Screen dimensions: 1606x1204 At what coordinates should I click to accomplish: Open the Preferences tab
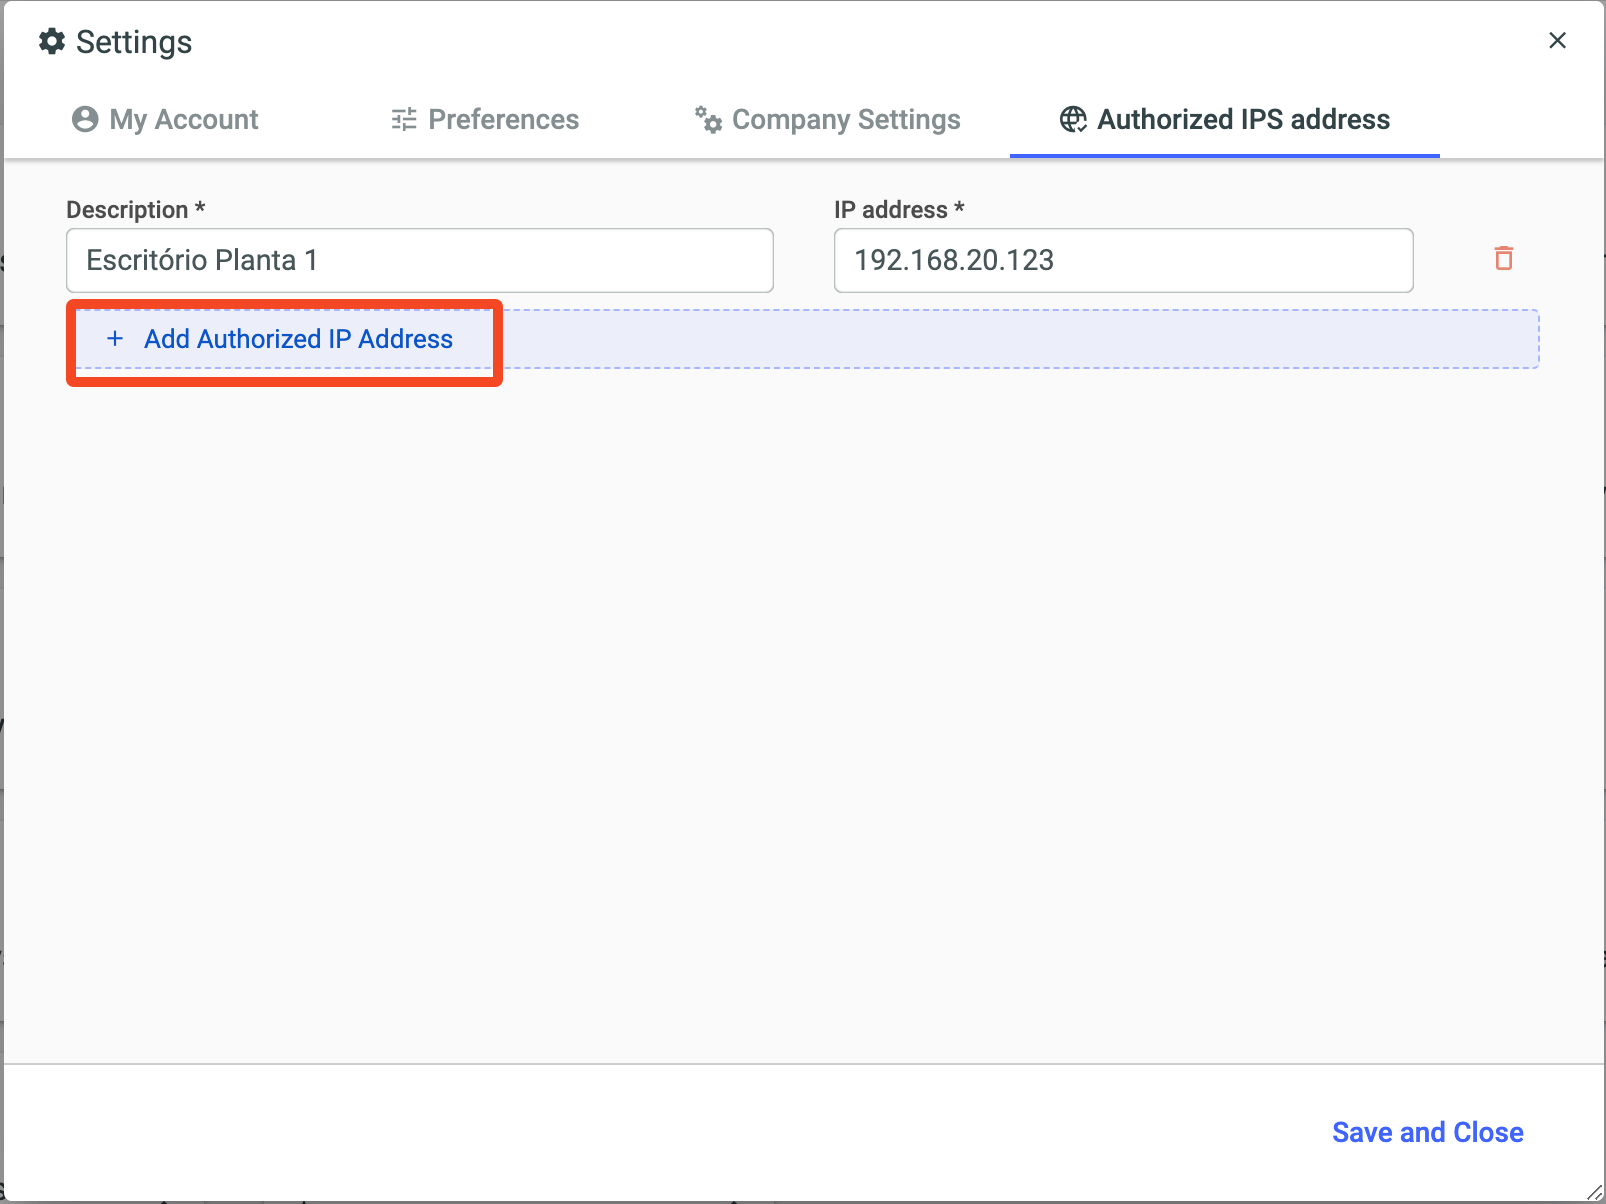[x=503, y=119]
